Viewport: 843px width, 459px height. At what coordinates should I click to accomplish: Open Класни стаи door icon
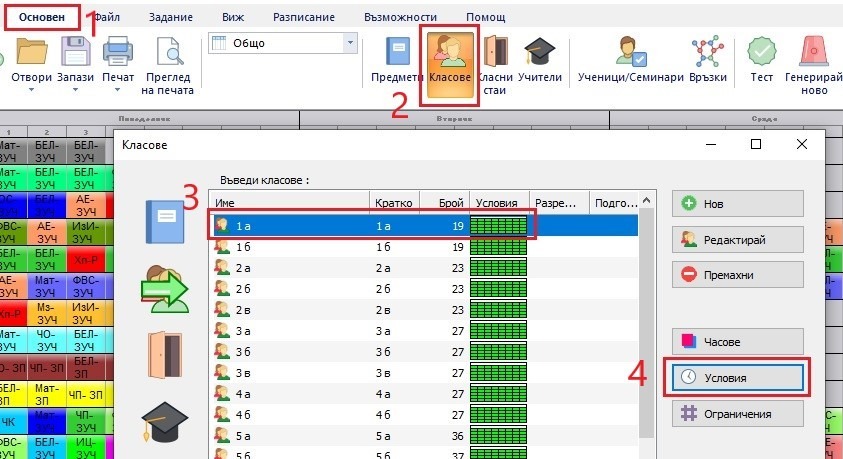[x=495, y=51]
